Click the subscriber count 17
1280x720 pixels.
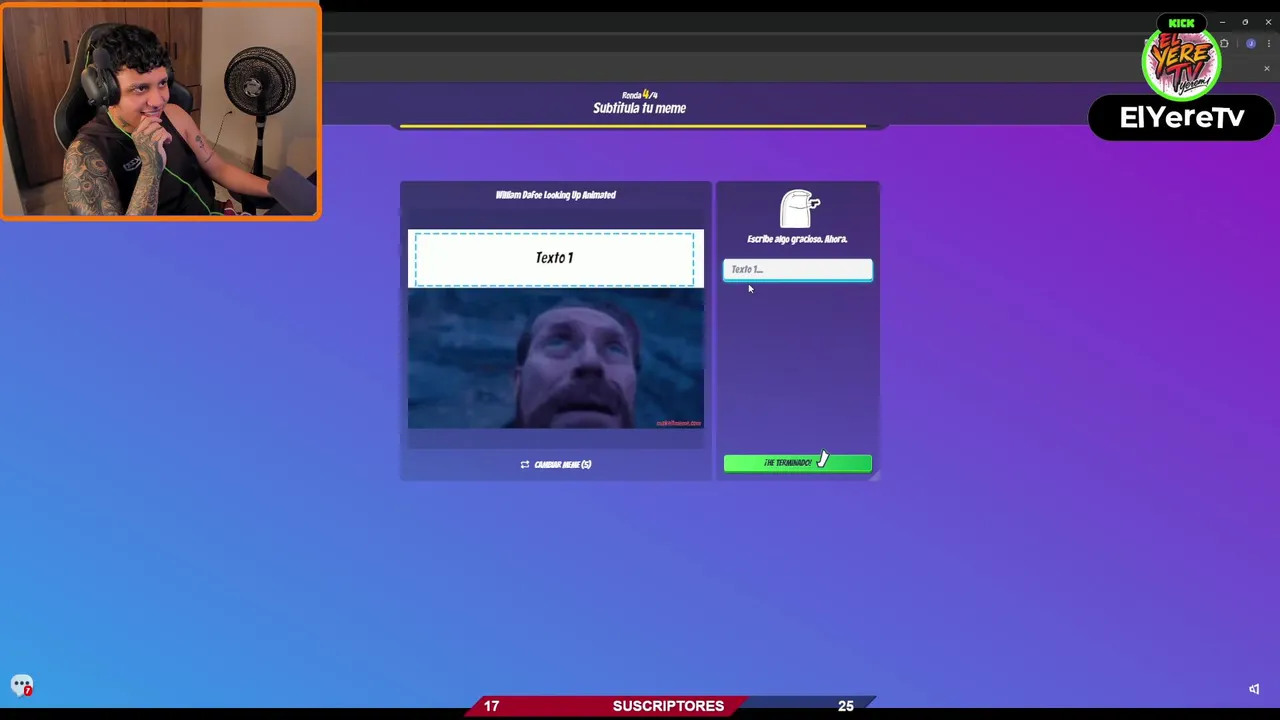[x=491, y=706]
